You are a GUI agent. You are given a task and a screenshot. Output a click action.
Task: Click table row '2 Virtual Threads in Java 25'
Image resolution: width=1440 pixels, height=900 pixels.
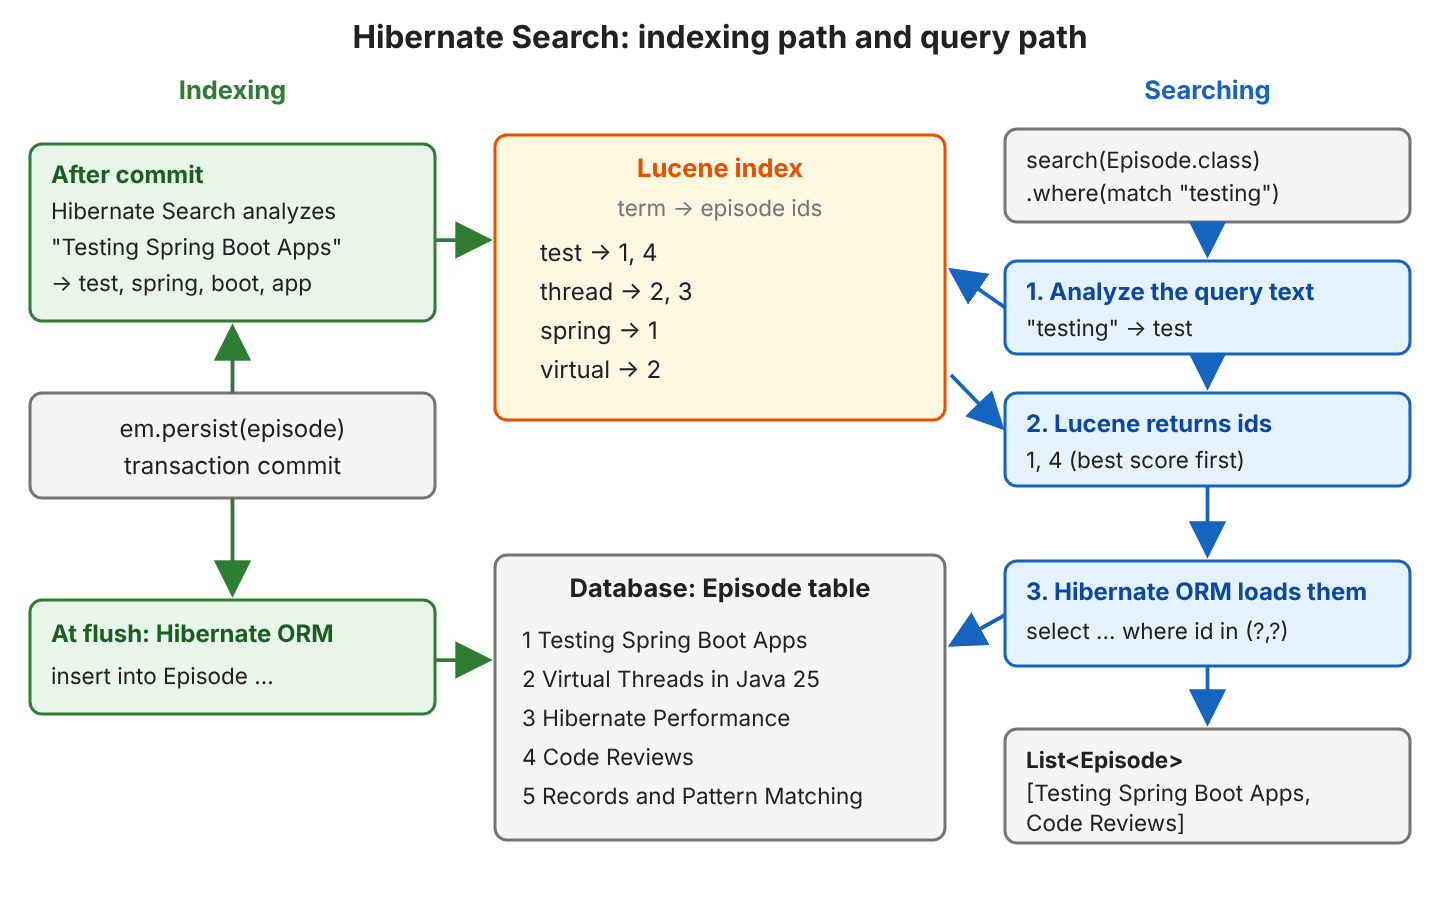[x=671, y=679]
